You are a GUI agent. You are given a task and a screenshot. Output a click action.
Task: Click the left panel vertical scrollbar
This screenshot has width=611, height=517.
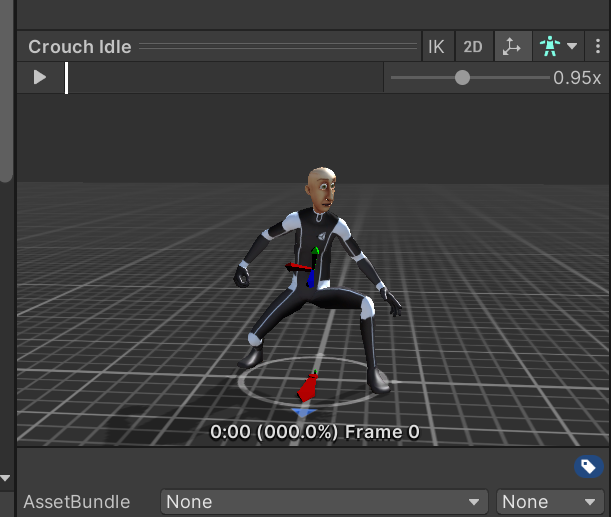tap(6, 91)
